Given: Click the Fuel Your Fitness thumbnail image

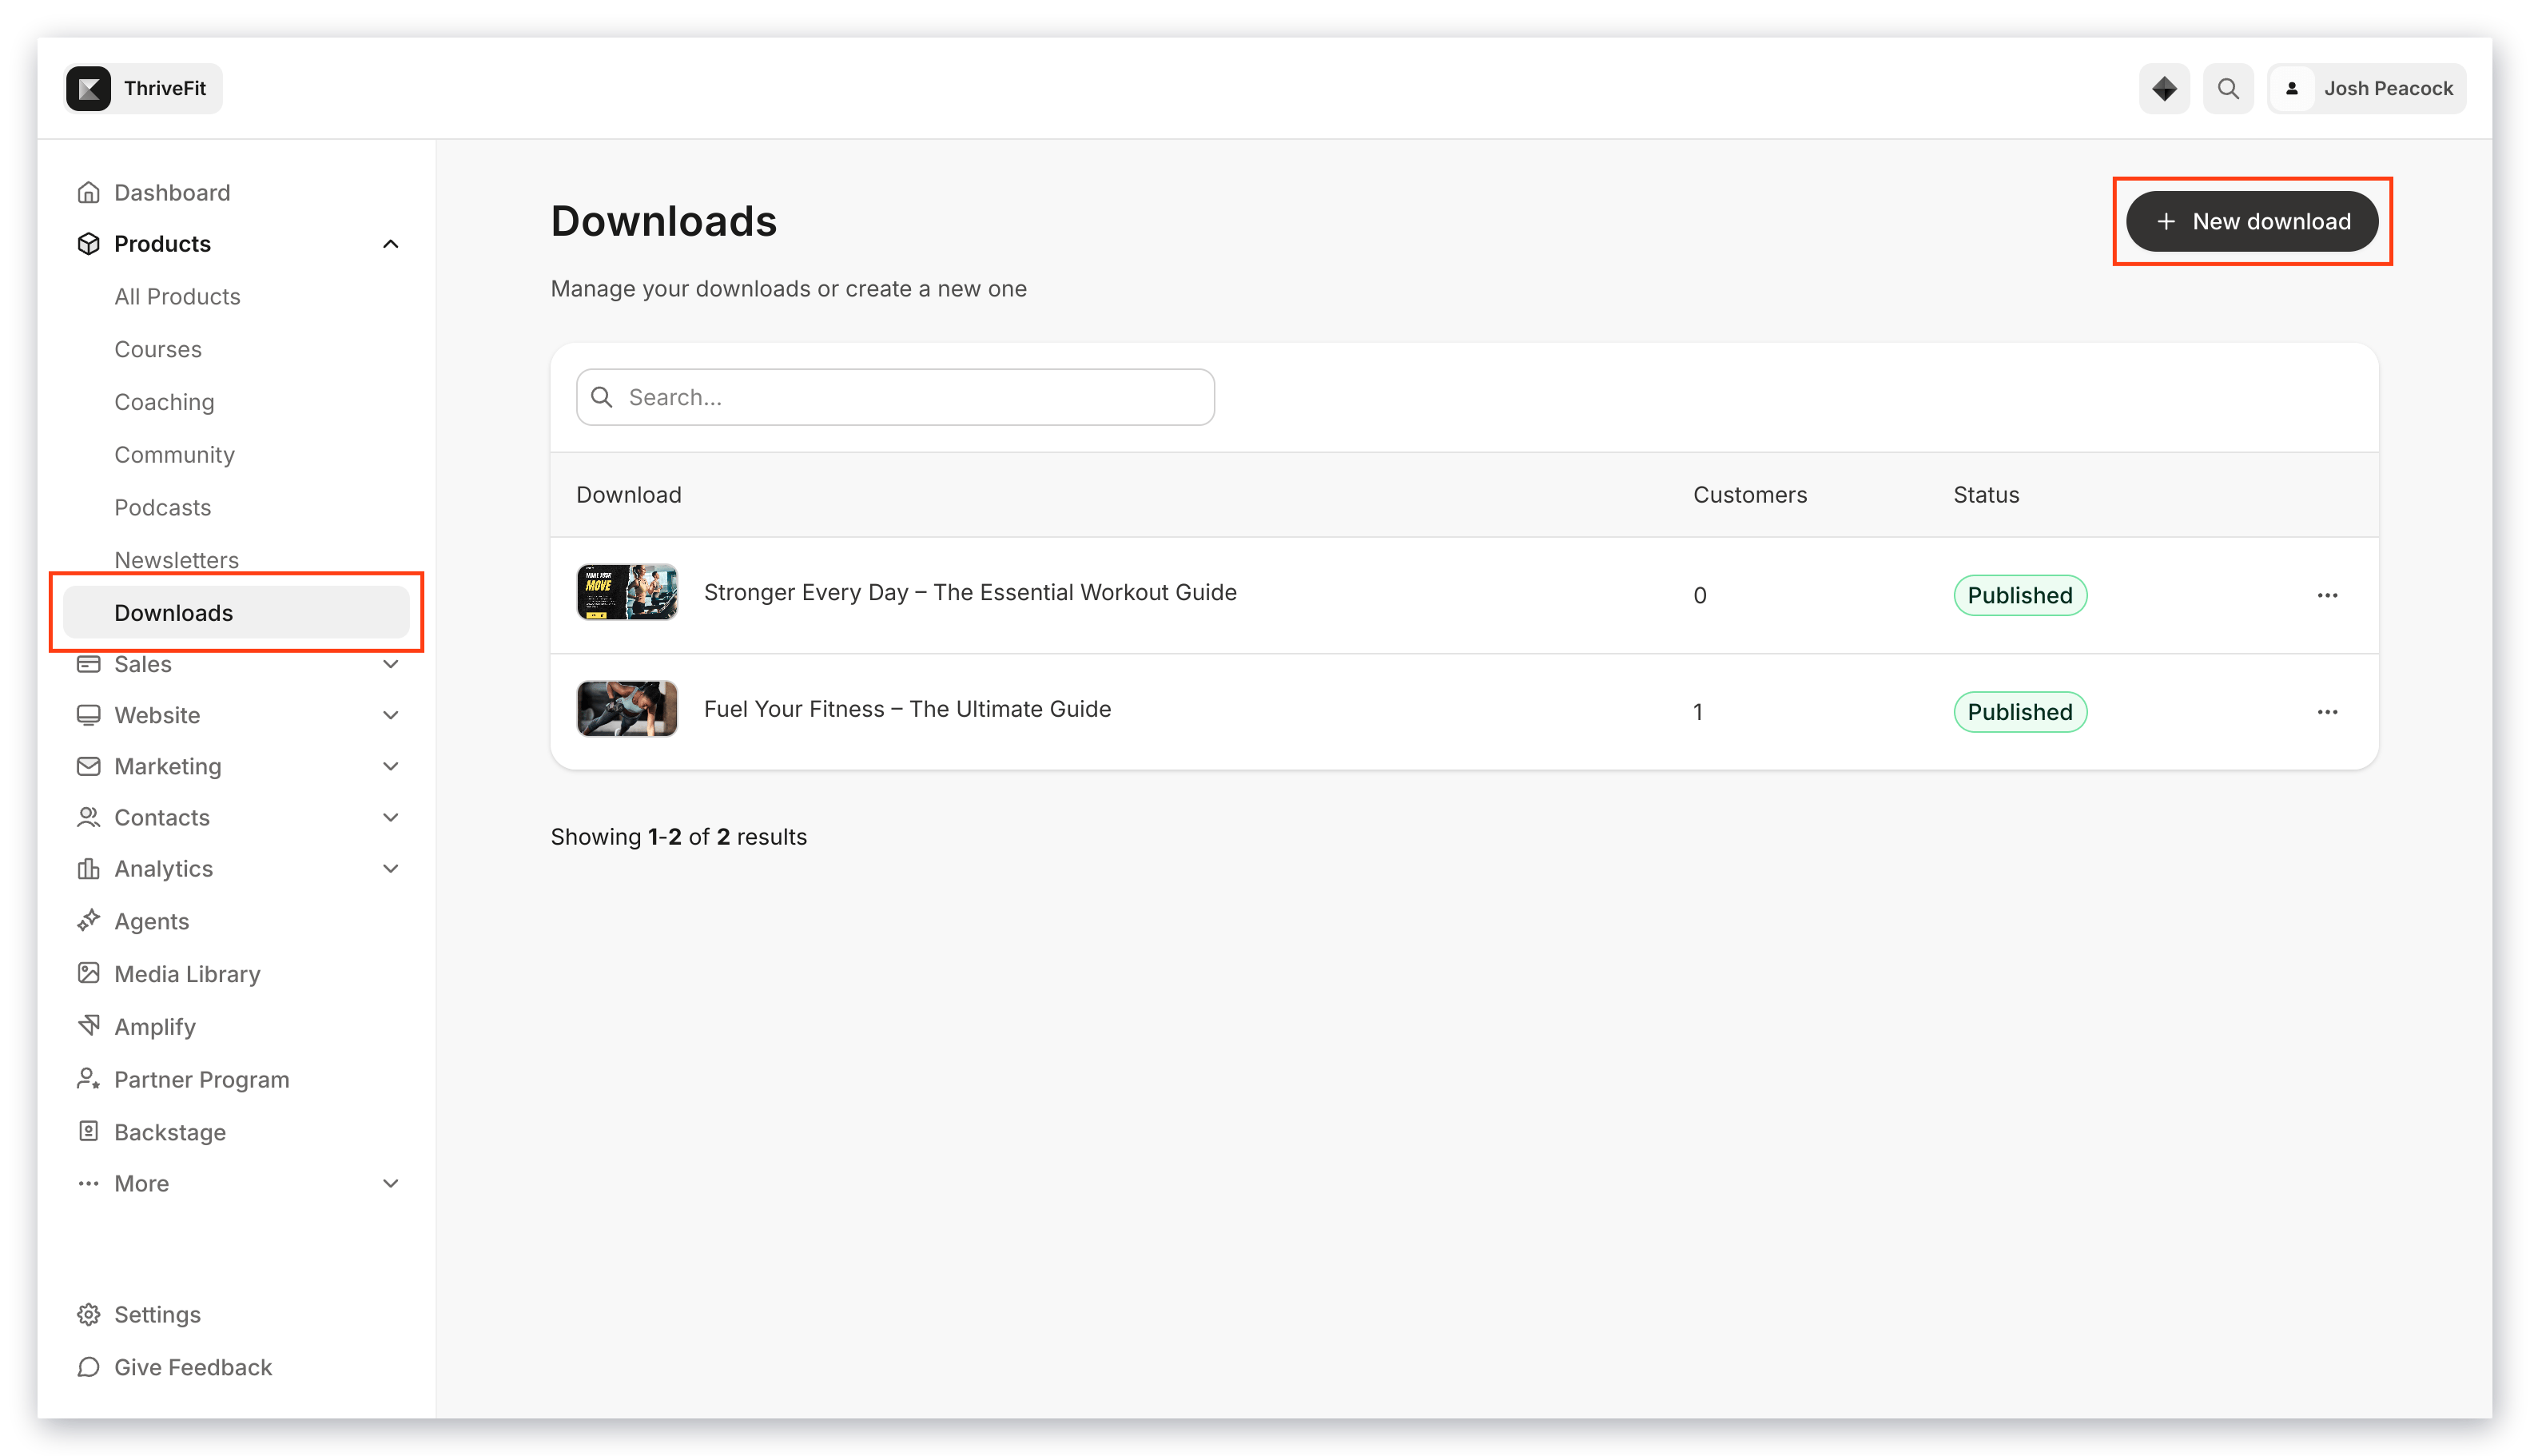Looking at the screenshot, I should (627, 709).
